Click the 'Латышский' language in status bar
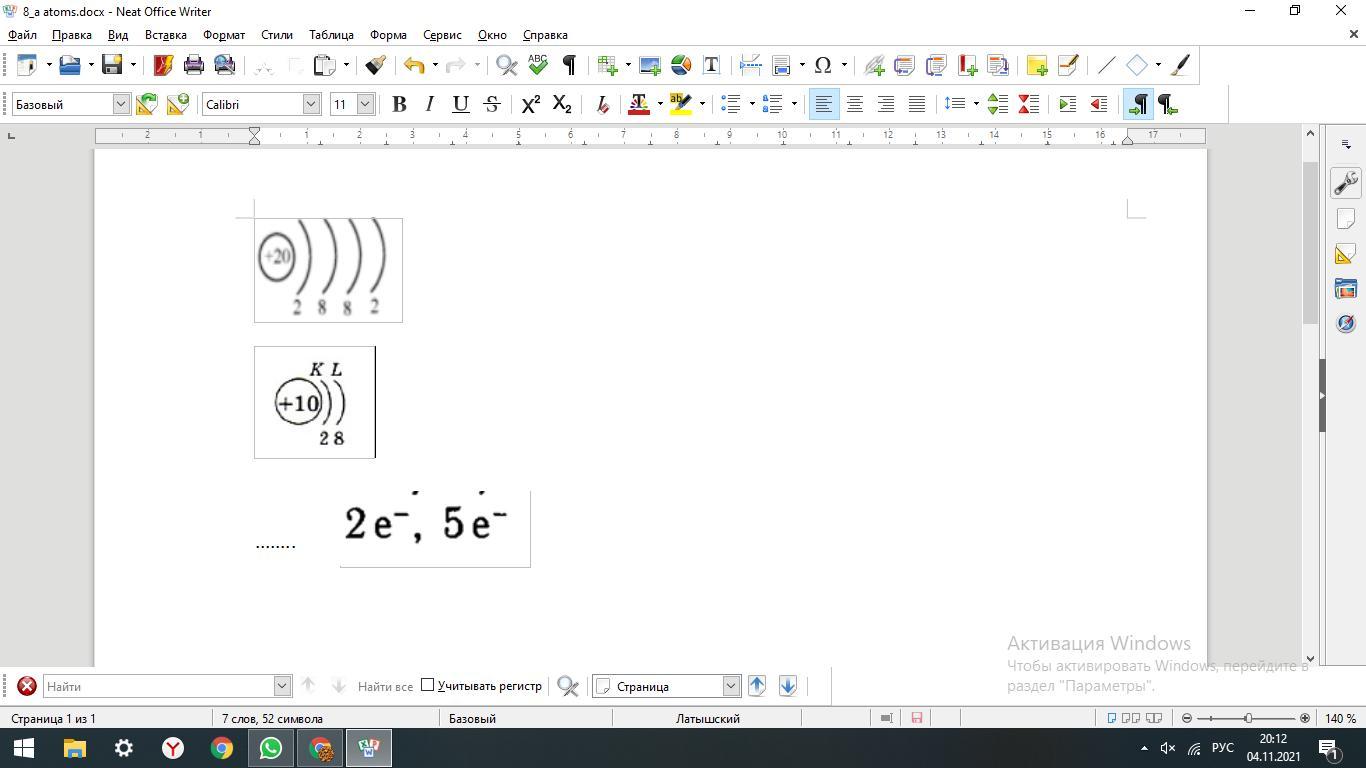The height and width of the screenshot is (768, 1366). click(x=707, y=718)
